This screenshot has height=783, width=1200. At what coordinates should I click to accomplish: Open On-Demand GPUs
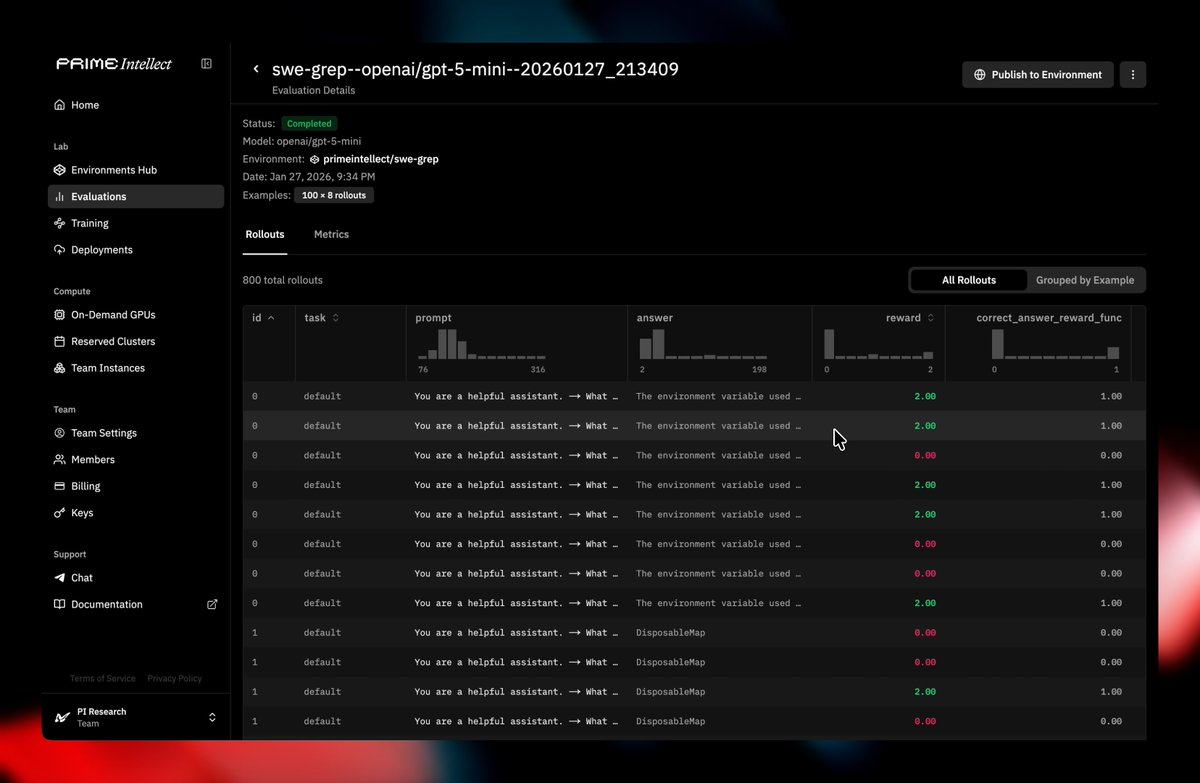coord(136,315)
